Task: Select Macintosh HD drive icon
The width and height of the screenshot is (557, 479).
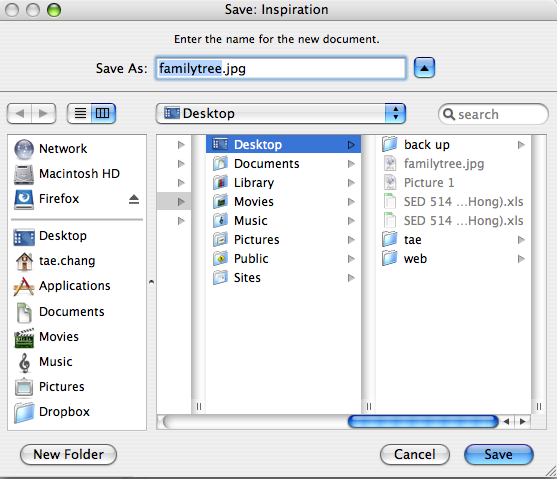Action: coord(24,174)
